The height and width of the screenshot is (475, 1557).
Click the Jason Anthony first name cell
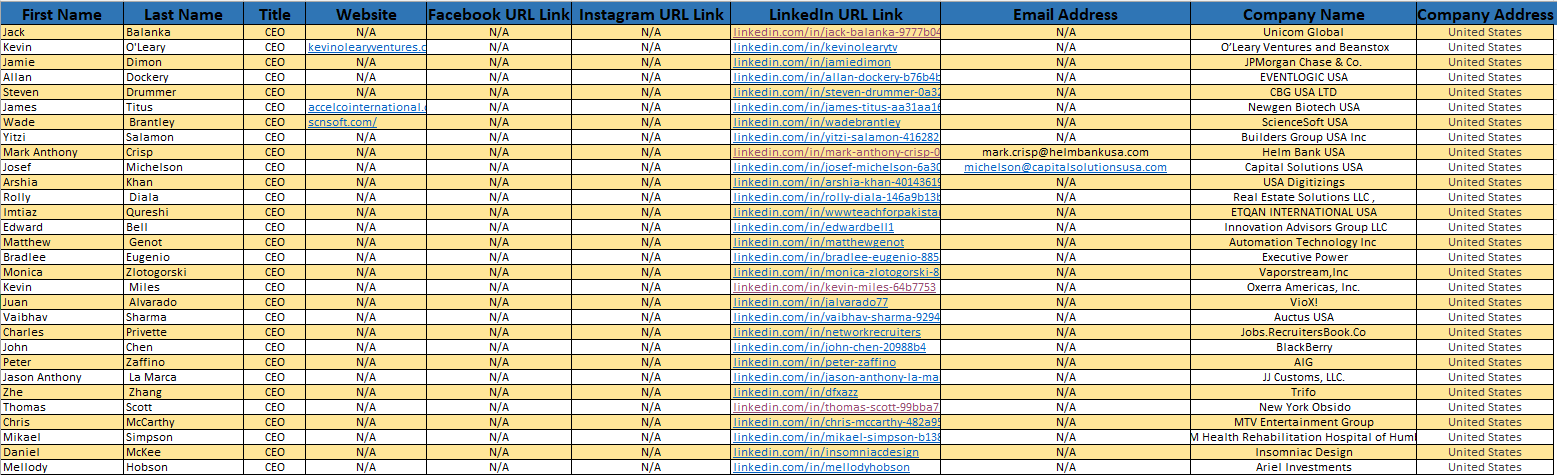point(62,377)
